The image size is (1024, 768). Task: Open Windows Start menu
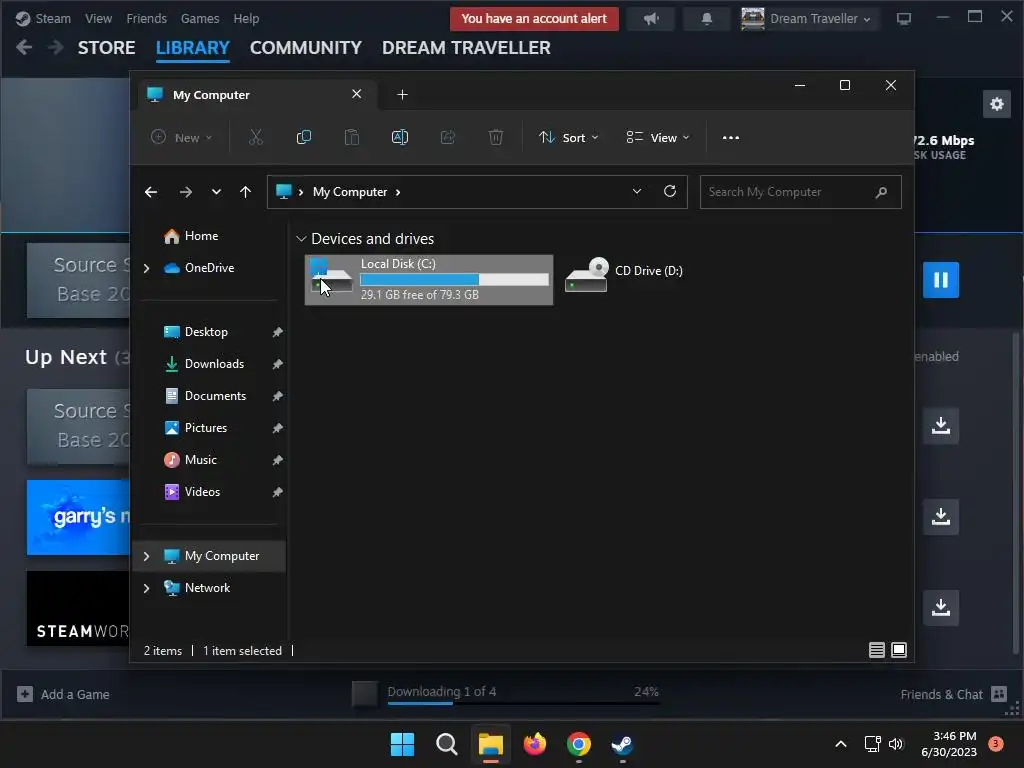tap(402, 744)
